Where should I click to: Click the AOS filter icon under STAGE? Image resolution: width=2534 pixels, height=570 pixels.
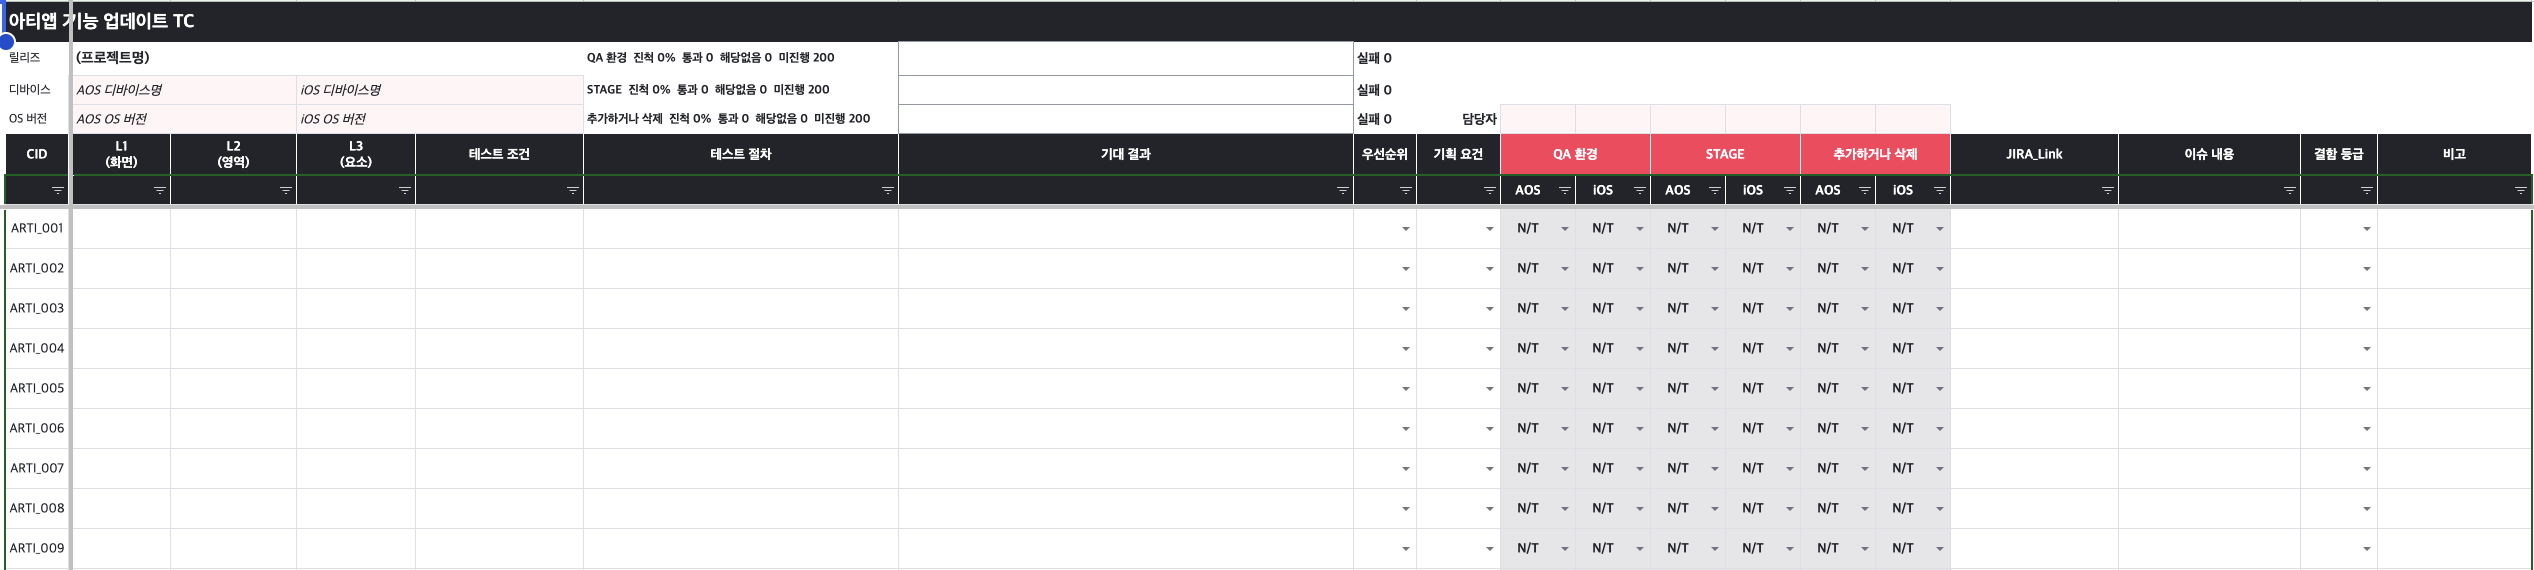click(1715, 190)
